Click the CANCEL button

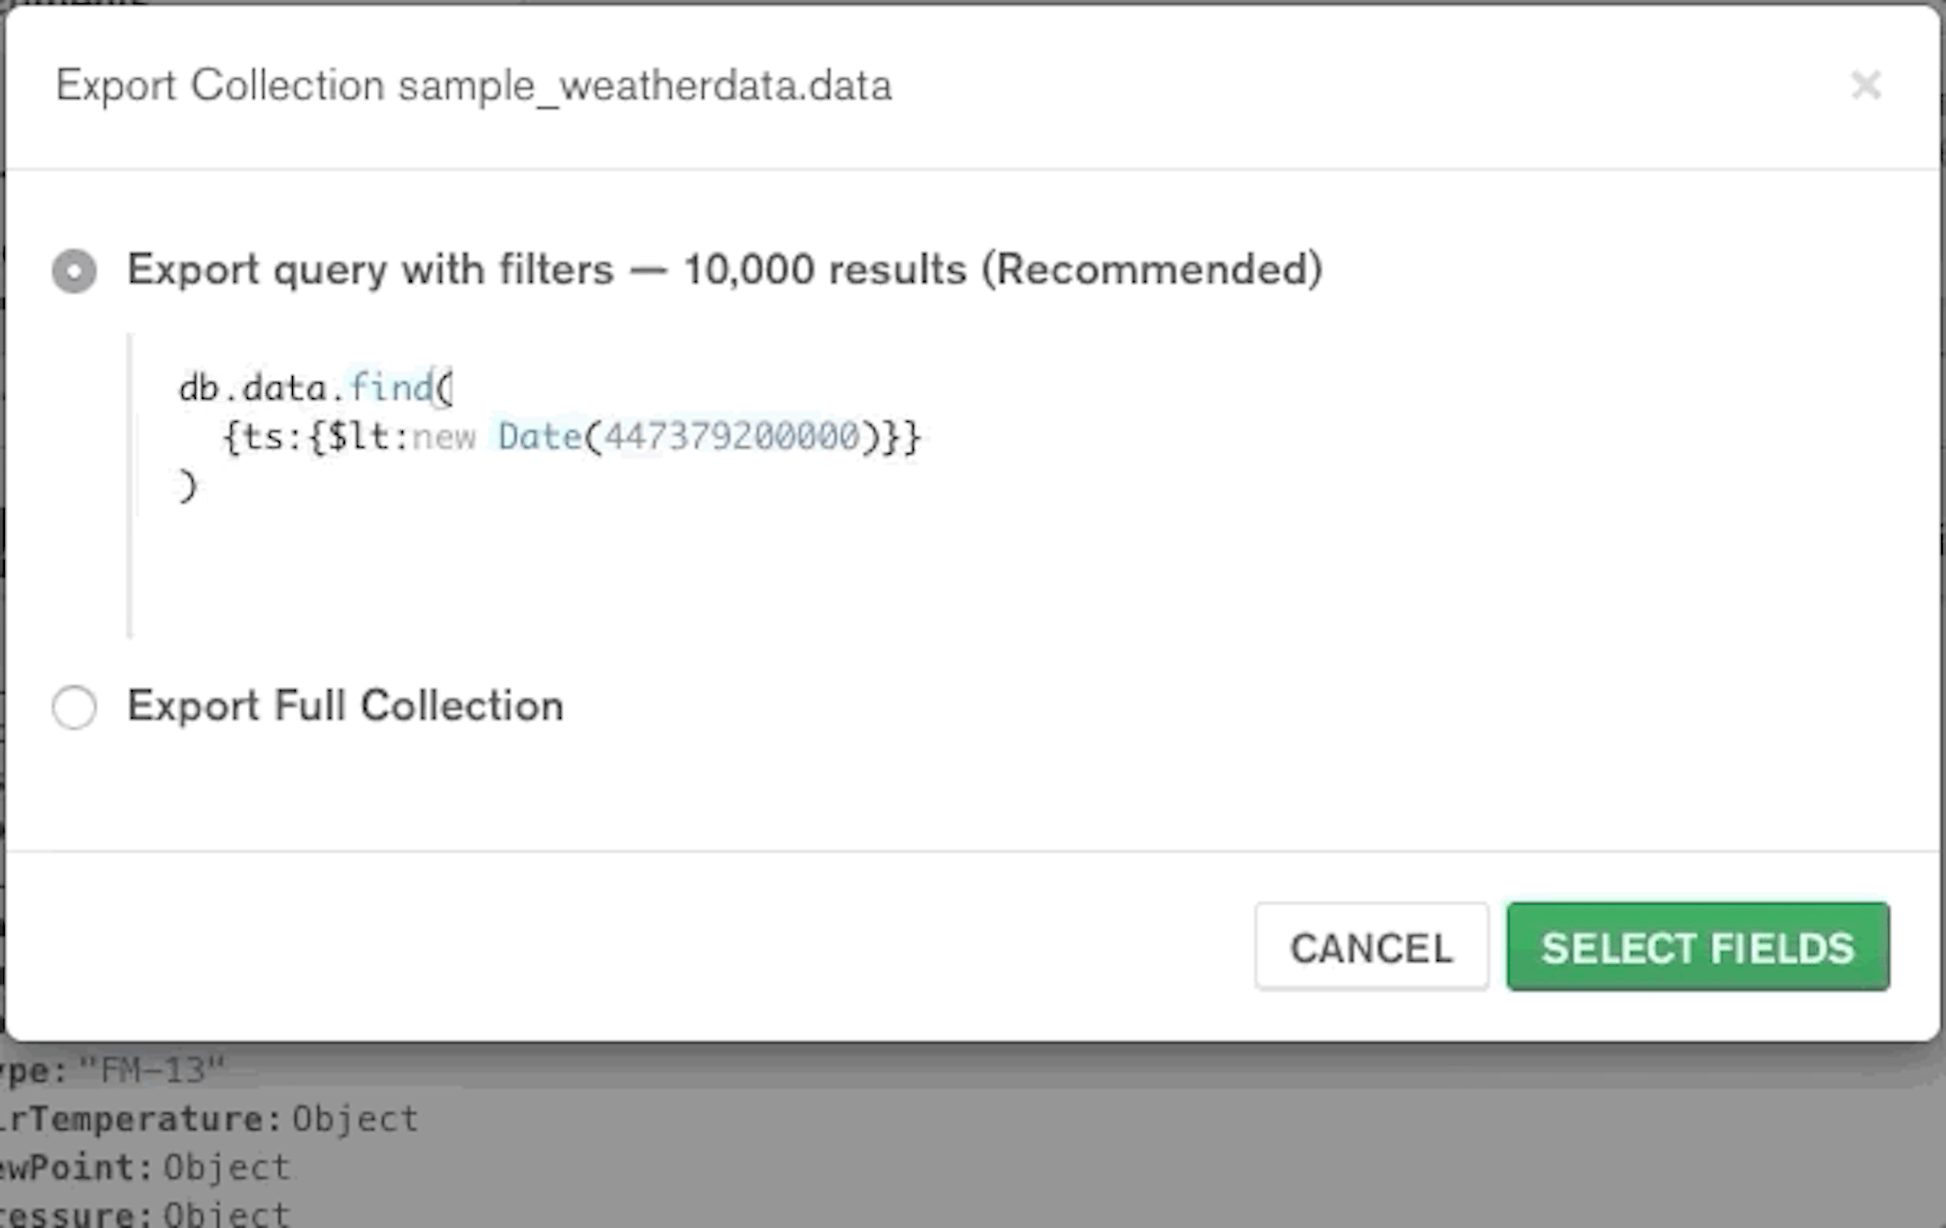[1371, 948]
